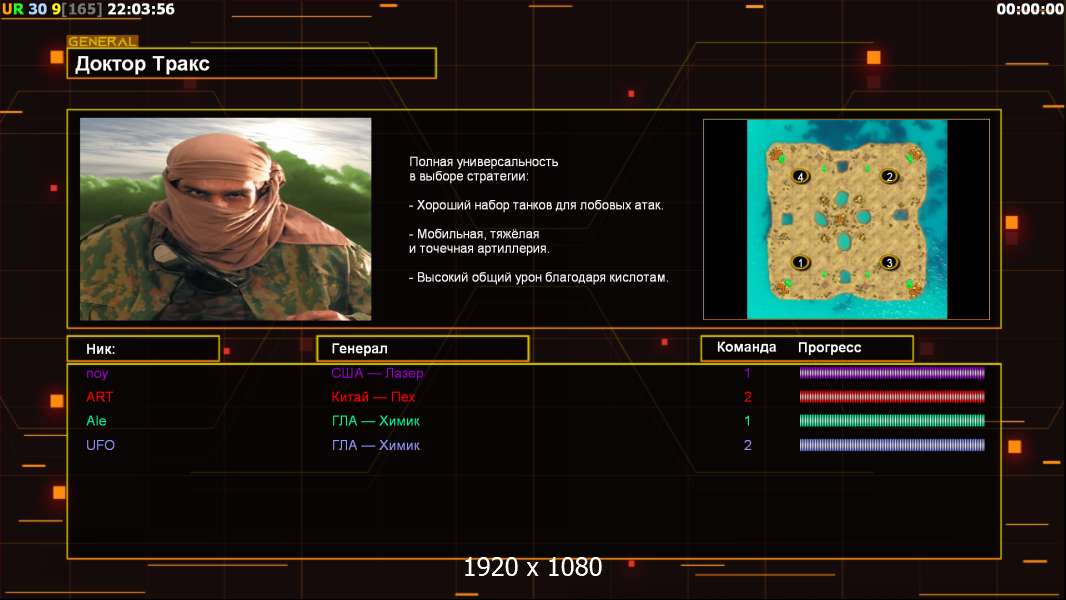
Task: Click team number for ART
Action: 748,397
